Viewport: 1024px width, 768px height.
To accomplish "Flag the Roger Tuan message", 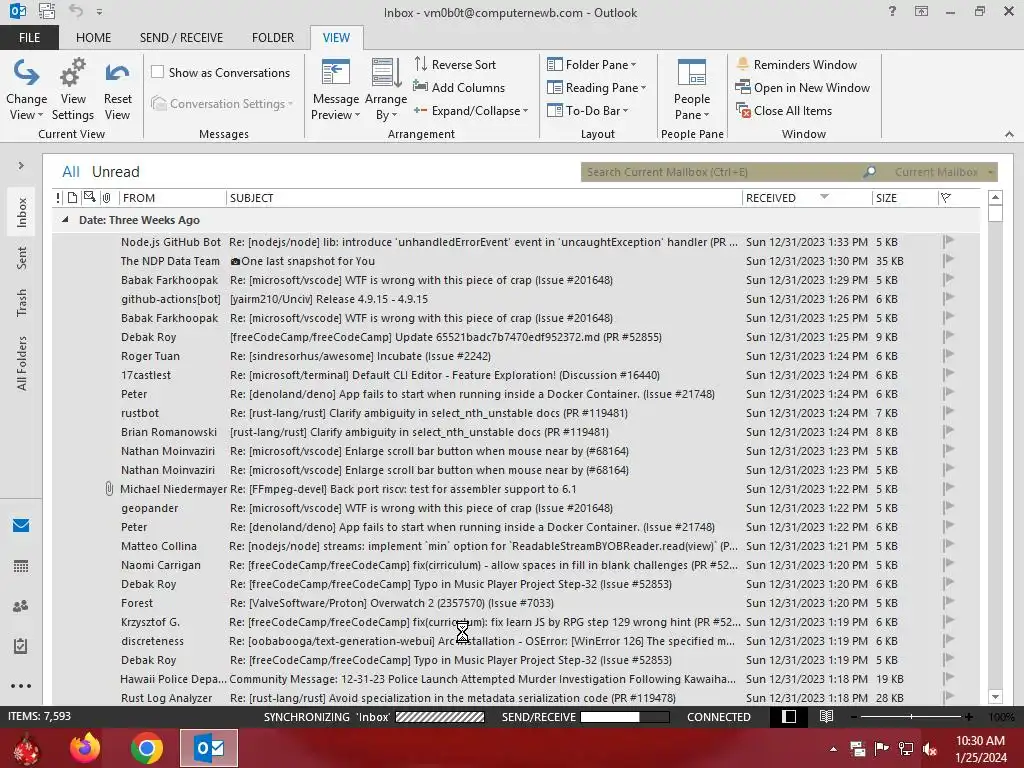I will point(948,356).
